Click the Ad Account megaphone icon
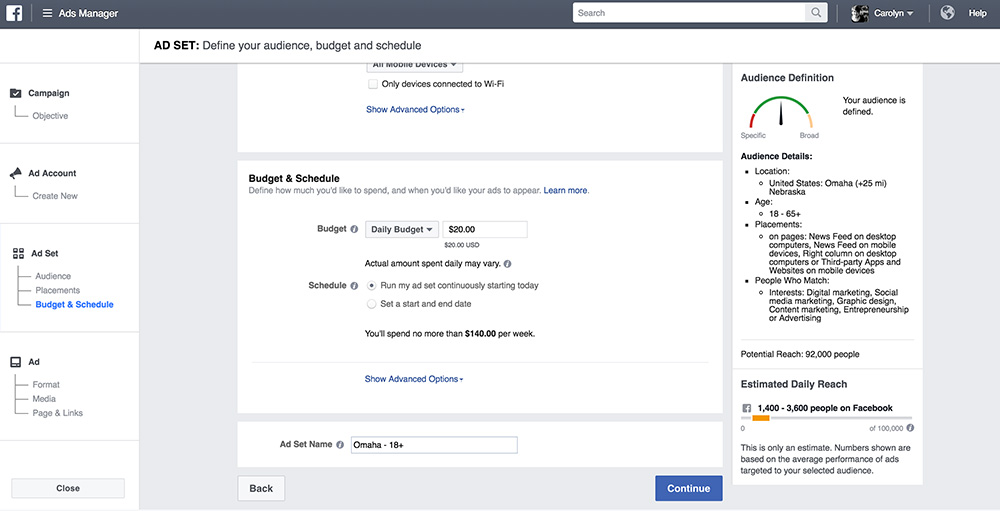This screenshot has height=511, width=1000. click(x=16, y=174)
